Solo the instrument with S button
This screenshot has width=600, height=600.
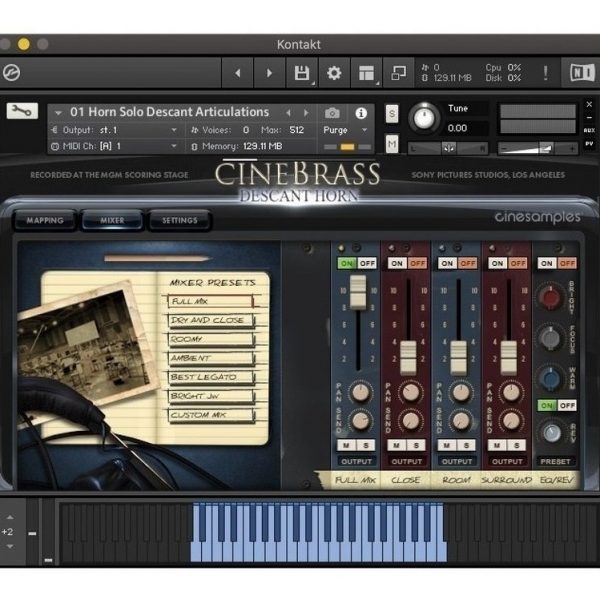(392, 114)
